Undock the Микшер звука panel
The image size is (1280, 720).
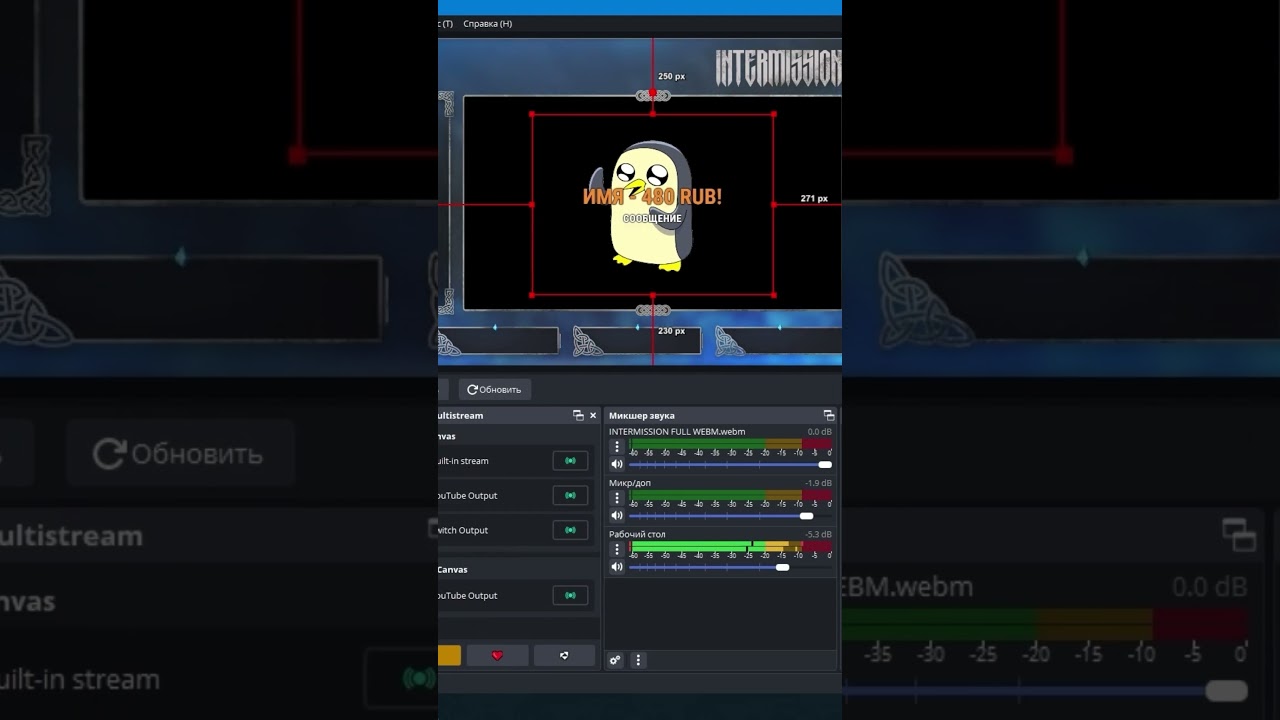(829, 415)
